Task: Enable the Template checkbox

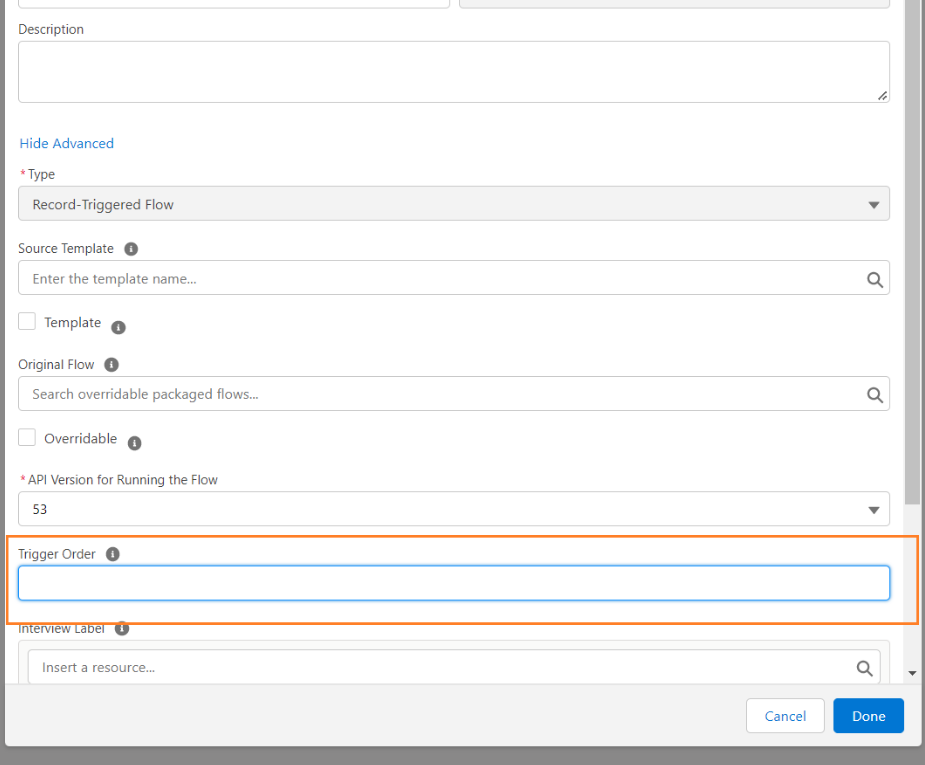Action: click(27, 321)
